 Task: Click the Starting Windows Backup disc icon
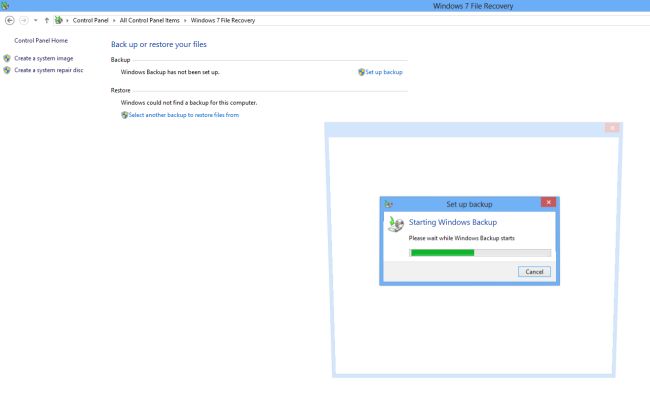pos(396,224)
